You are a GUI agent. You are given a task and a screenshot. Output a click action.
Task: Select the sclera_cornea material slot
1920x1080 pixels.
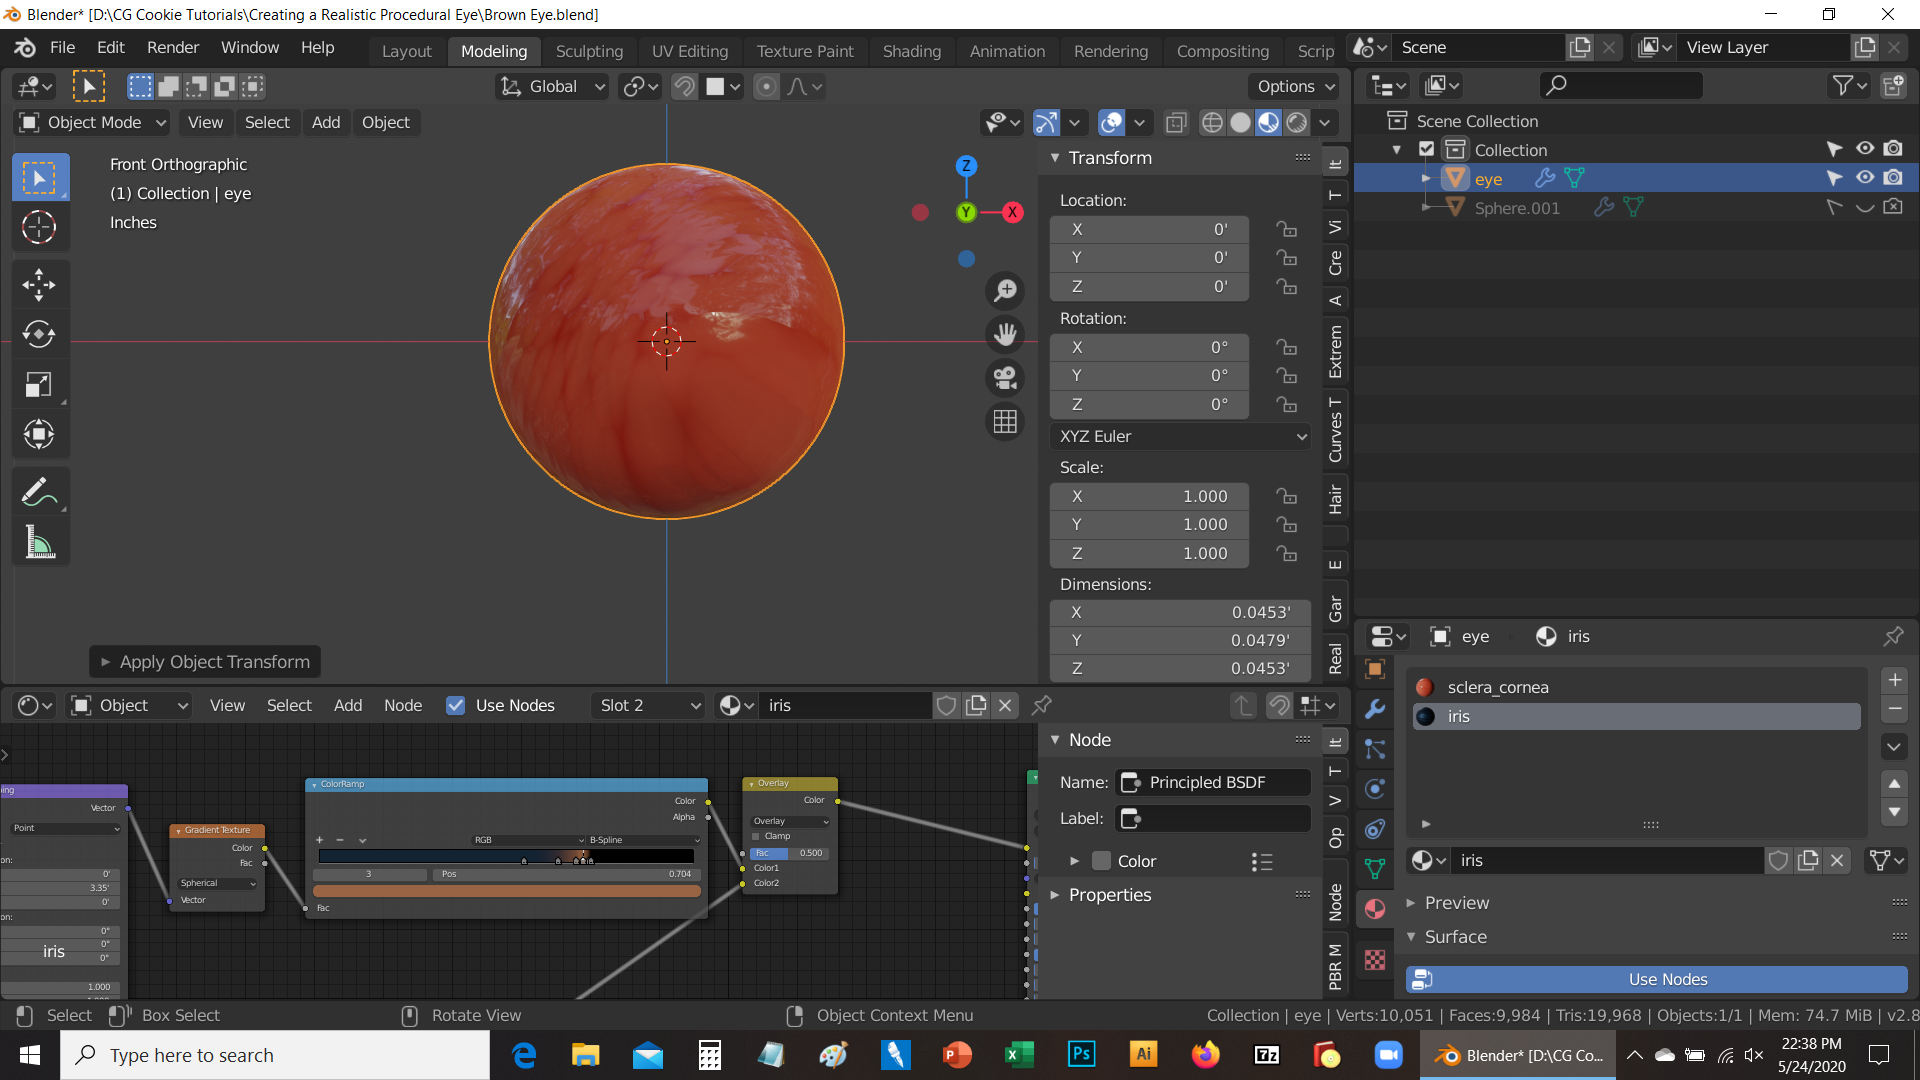pyautogui.click(x=1497, y=688)
